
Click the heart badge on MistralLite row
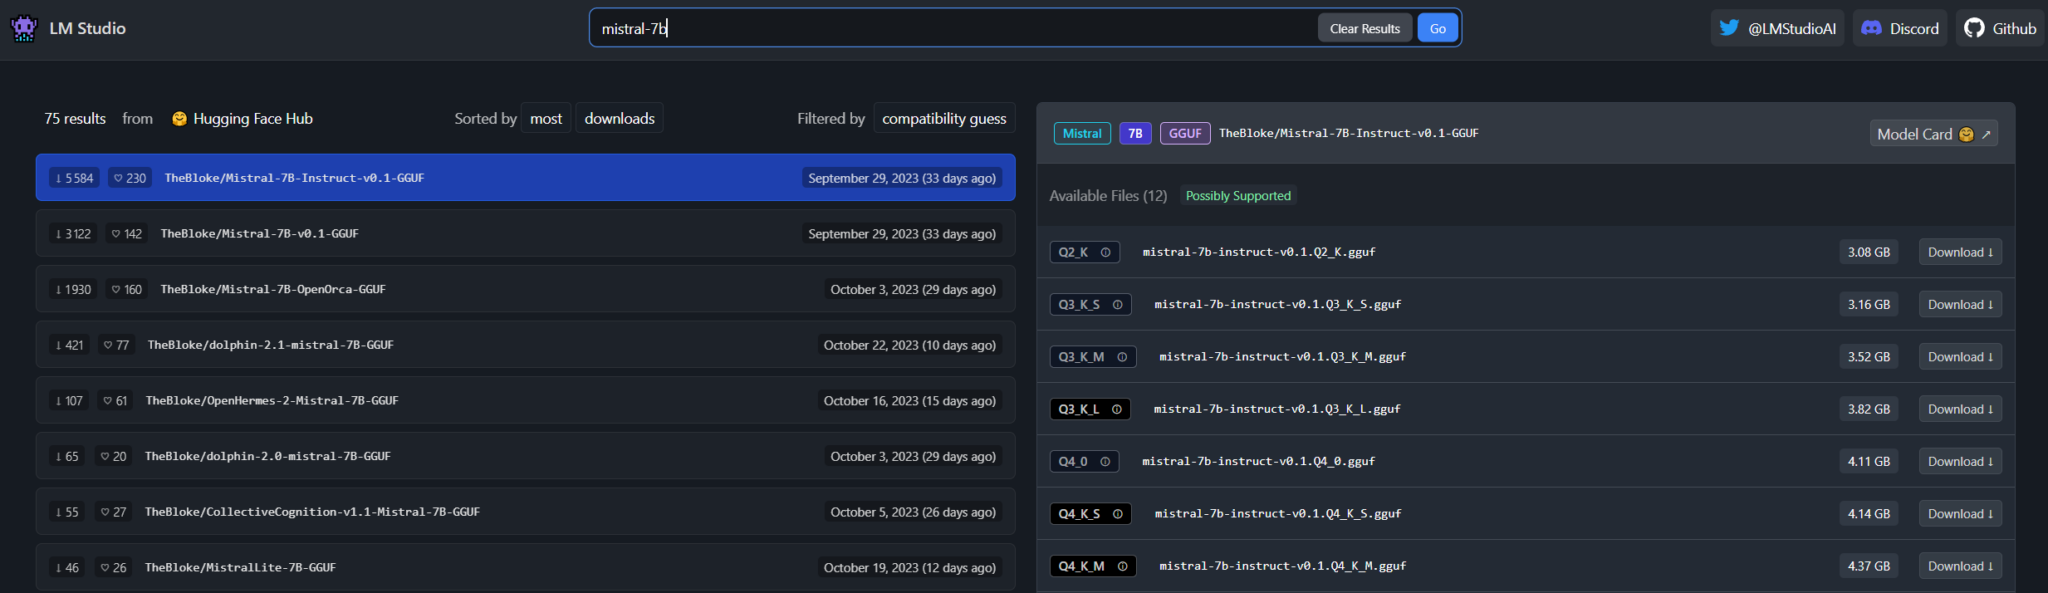[112, 568]
